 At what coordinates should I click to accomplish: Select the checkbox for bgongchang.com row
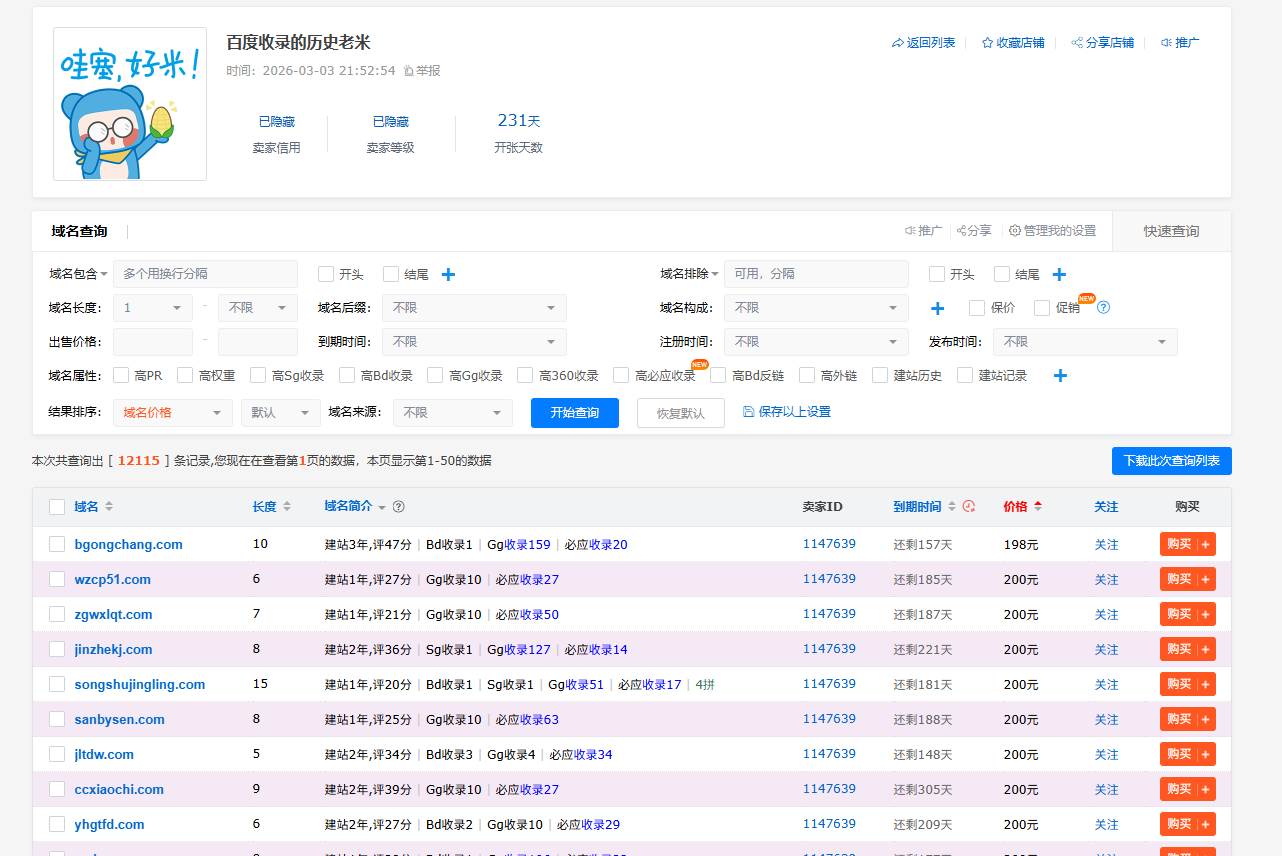[57, 544]
